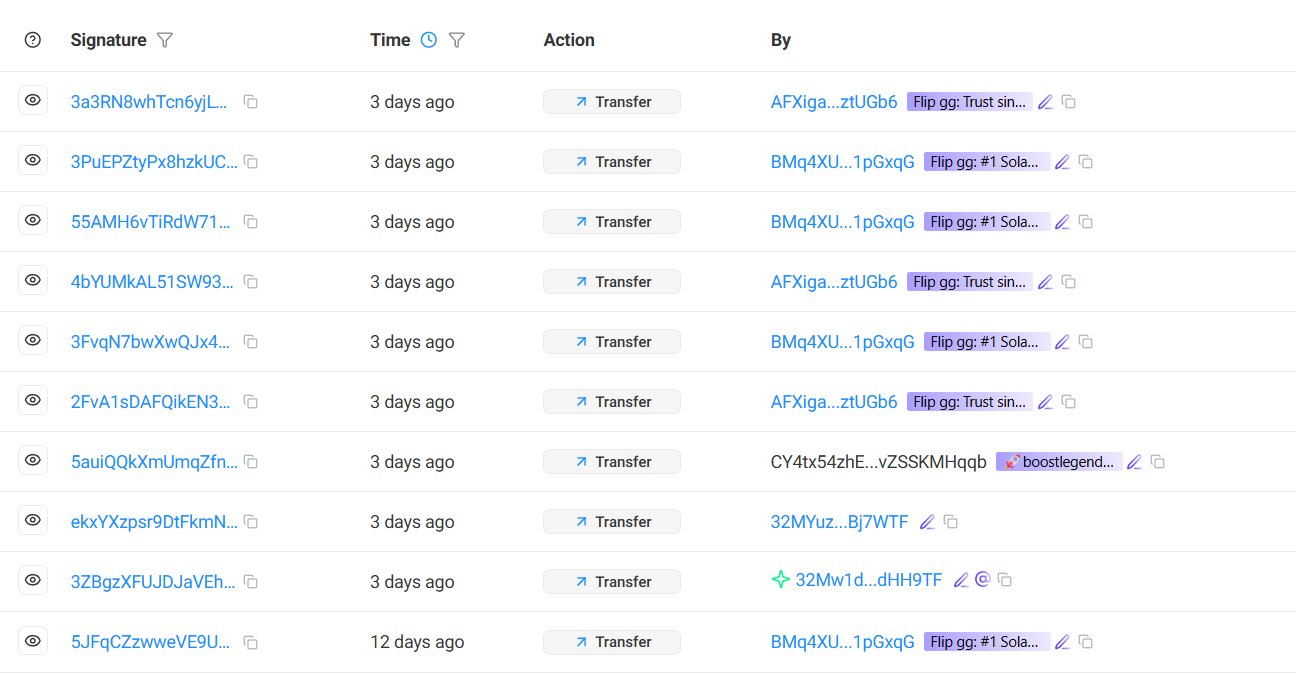Screen dimensions: 1296x675
Task: Open the ekxYXzpsr9DtFkmN signature link
Action: point(155,522)
